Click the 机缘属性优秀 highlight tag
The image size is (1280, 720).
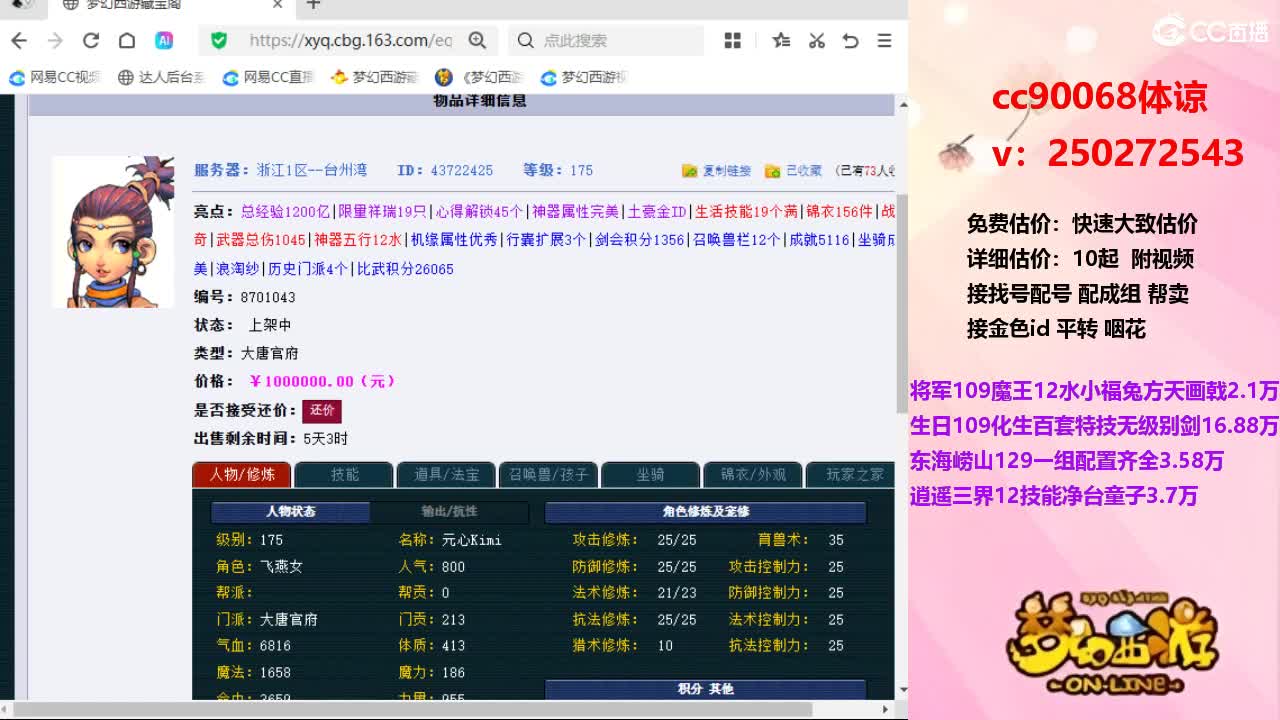point(454,240)
